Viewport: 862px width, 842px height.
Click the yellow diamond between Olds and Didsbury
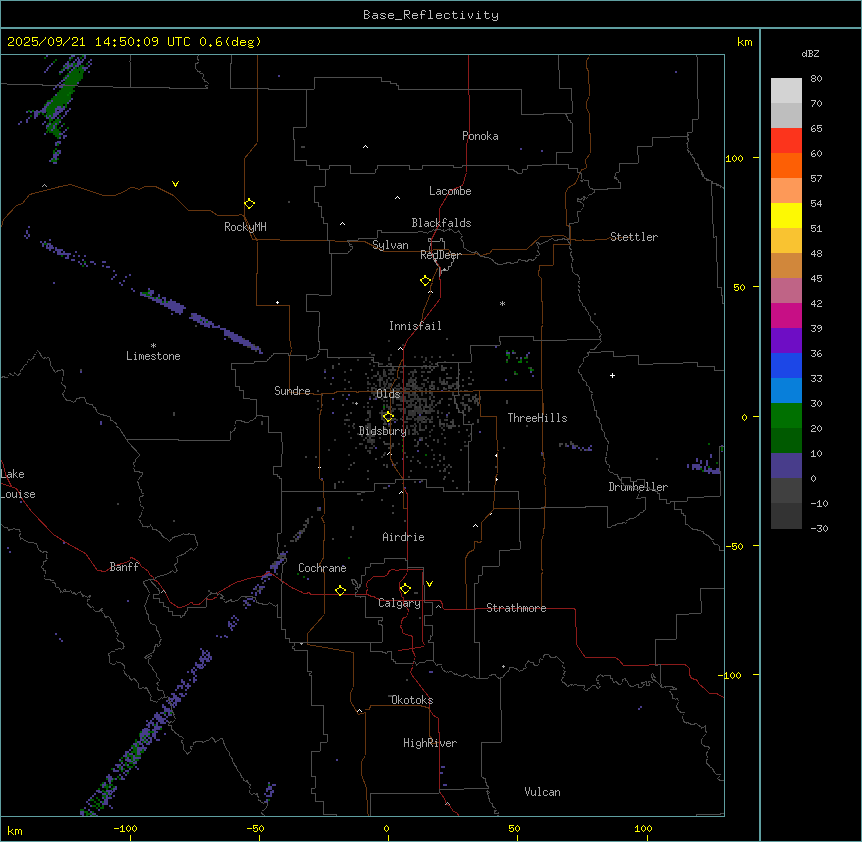[388, 416]
